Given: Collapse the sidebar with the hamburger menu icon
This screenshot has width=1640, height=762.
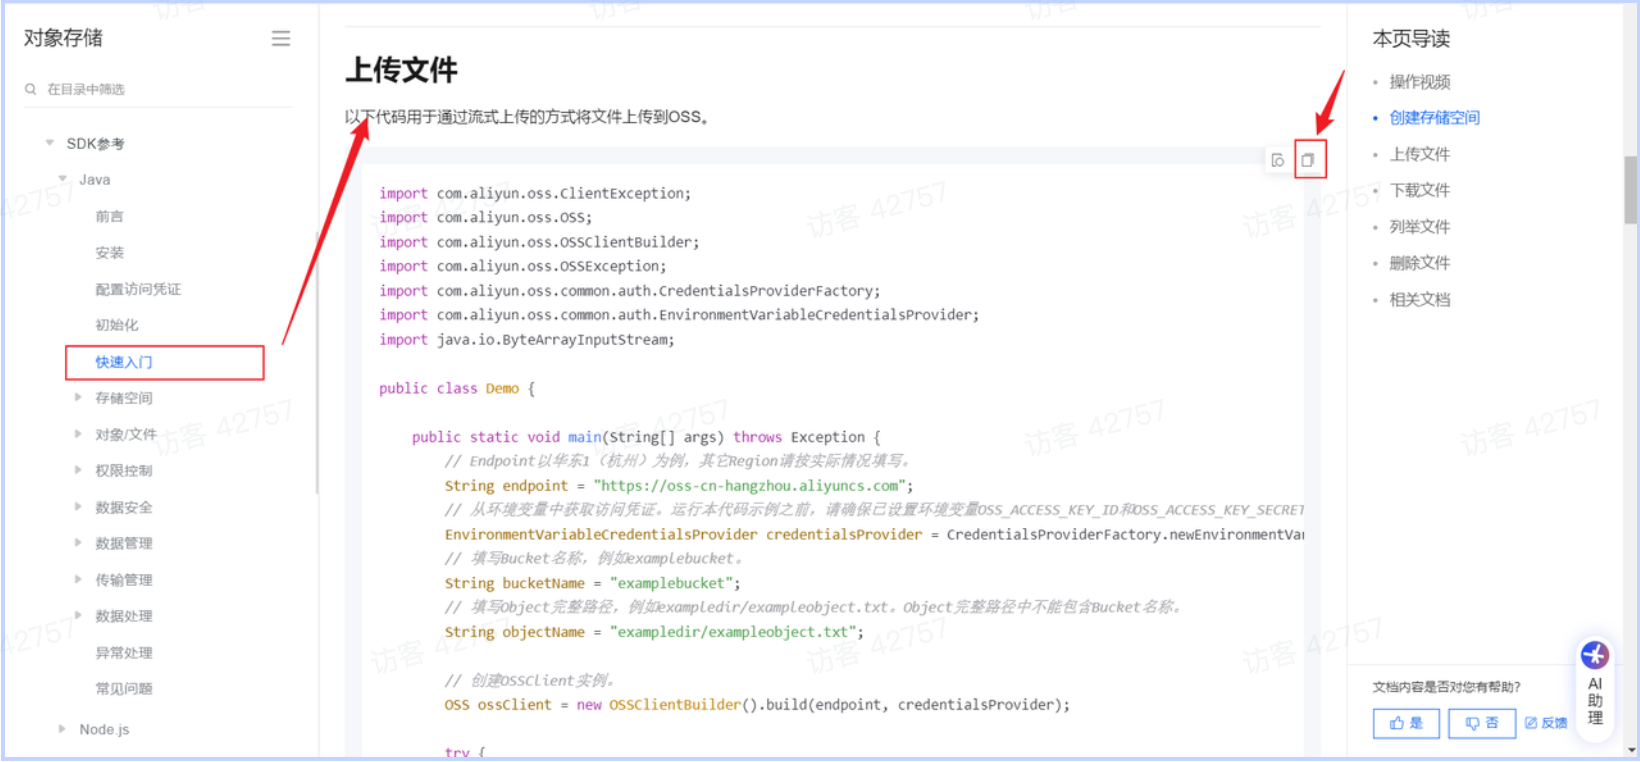Looking at the screenshot, I should 281,38.
